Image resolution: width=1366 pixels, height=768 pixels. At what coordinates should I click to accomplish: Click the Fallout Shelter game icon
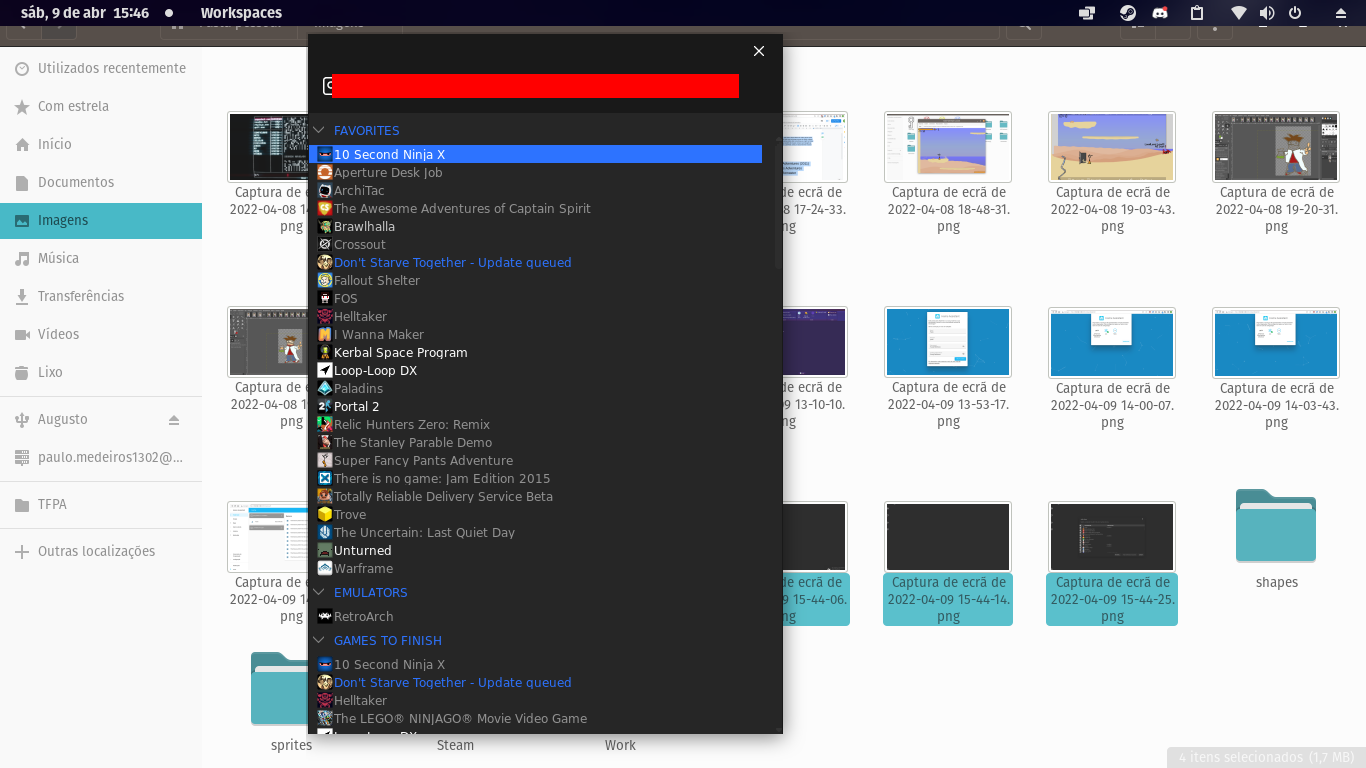[x=325, y=280]
